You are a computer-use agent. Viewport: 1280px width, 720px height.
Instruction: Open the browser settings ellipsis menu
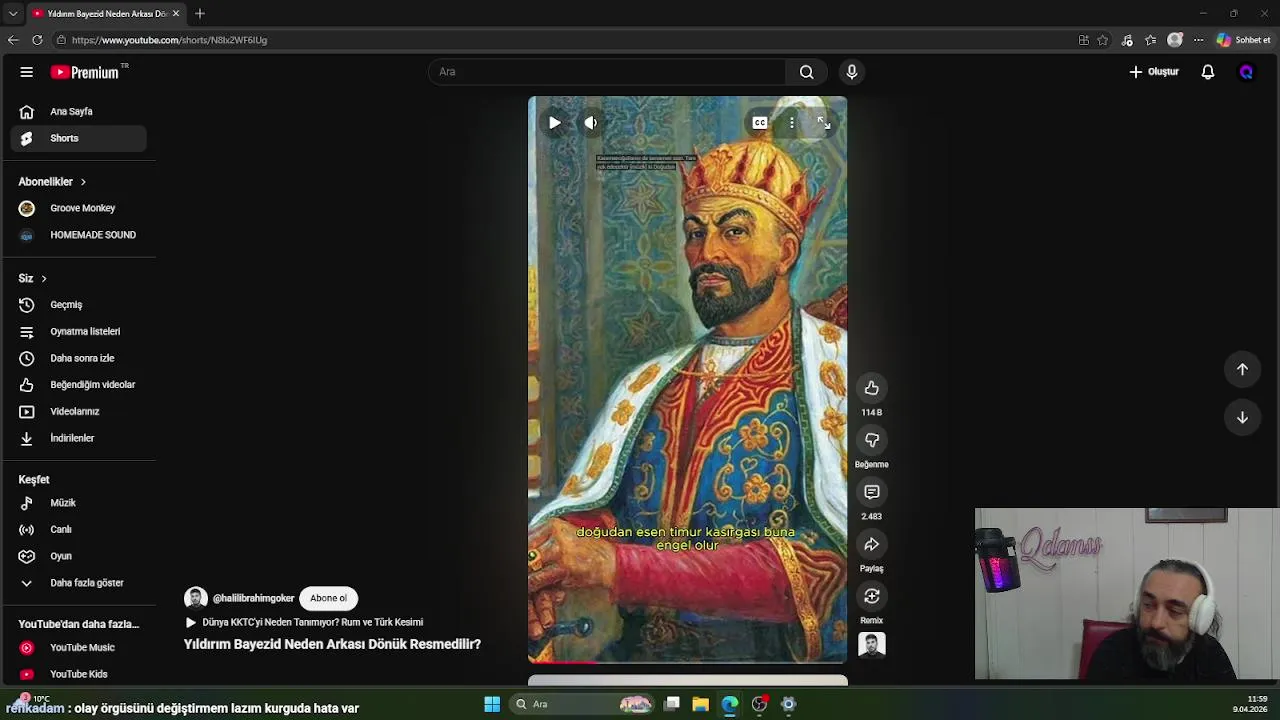click(x=1198, y=40)
